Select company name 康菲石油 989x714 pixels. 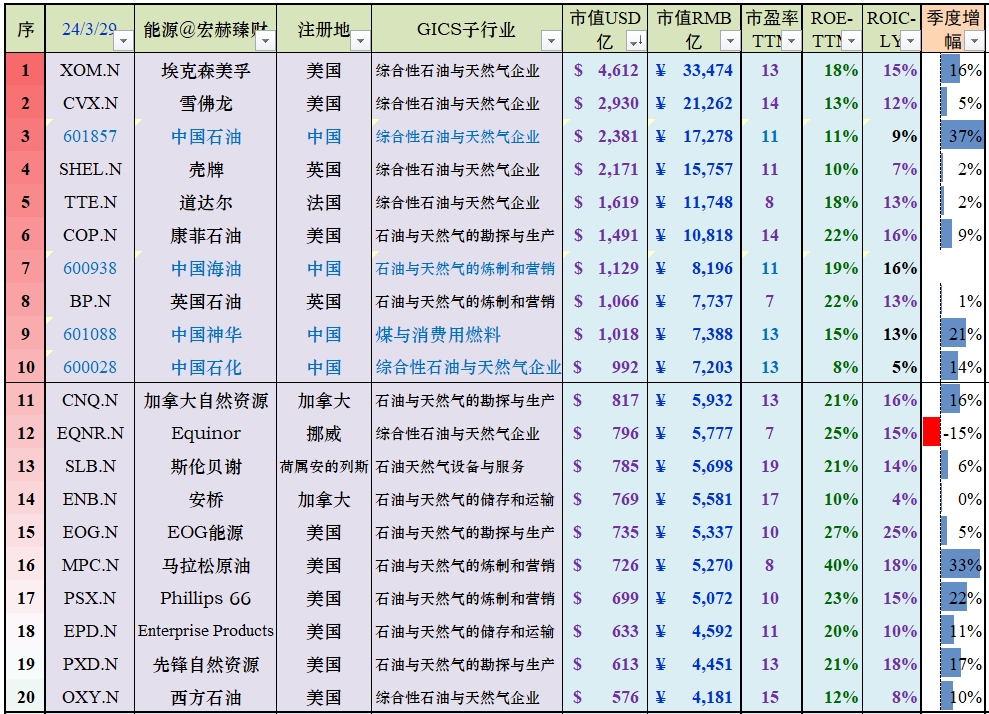206,235
